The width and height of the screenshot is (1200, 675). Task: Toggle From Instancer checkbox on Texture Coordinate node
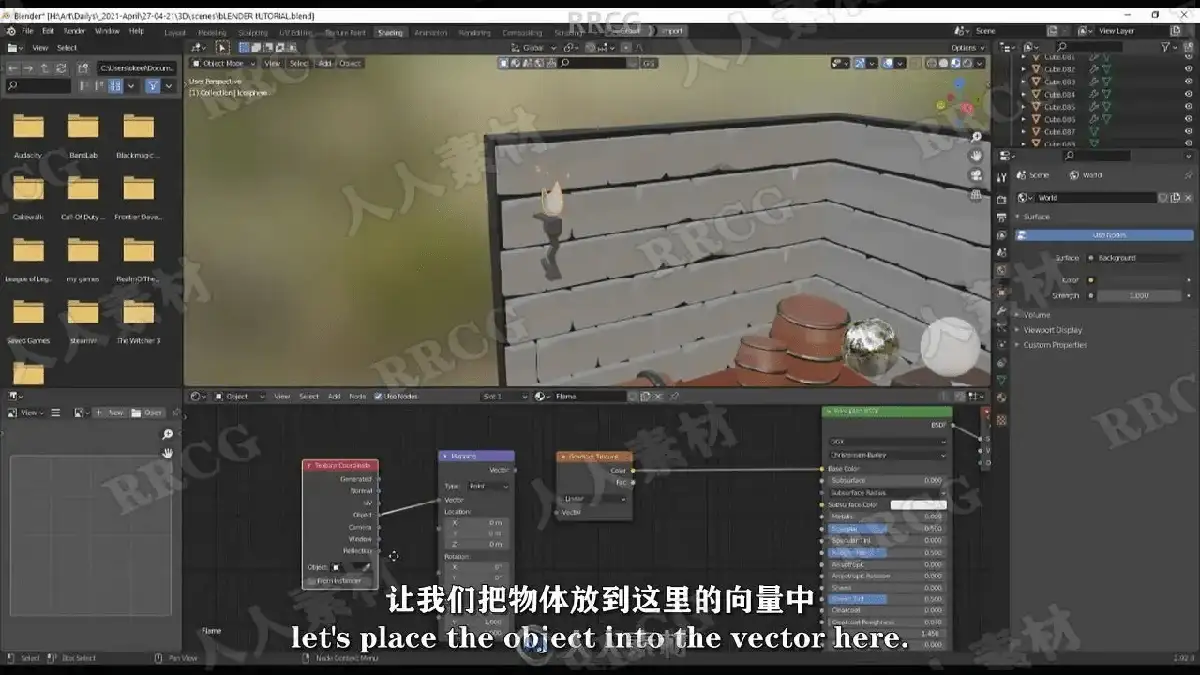(x=311, y=581)
